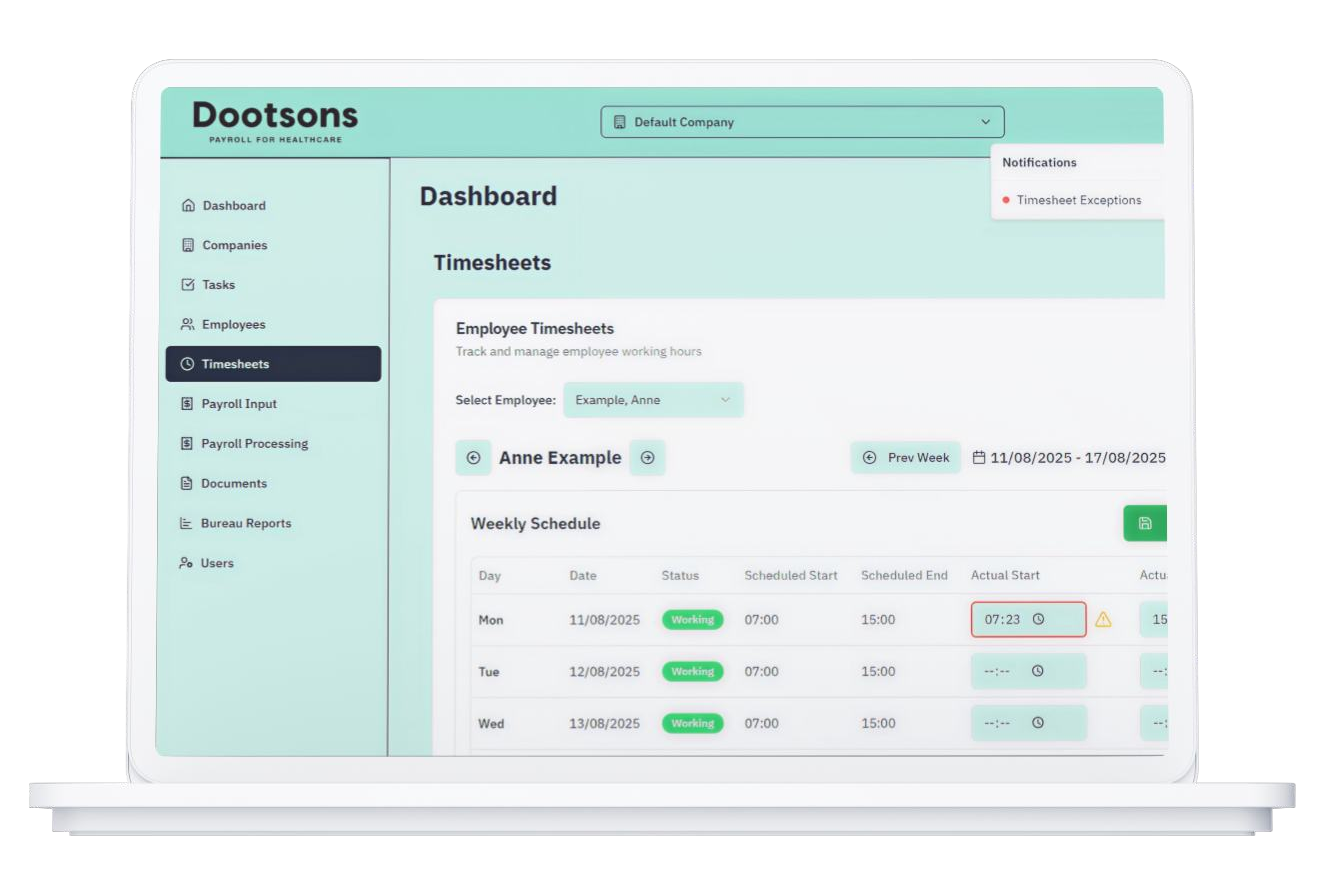Open the Timesheet Exceptions notification

[x=1078, y=200]
